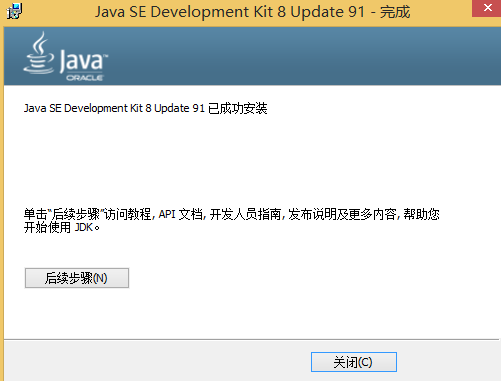Click the Java wordmark in the banner

tap(84, 61)
